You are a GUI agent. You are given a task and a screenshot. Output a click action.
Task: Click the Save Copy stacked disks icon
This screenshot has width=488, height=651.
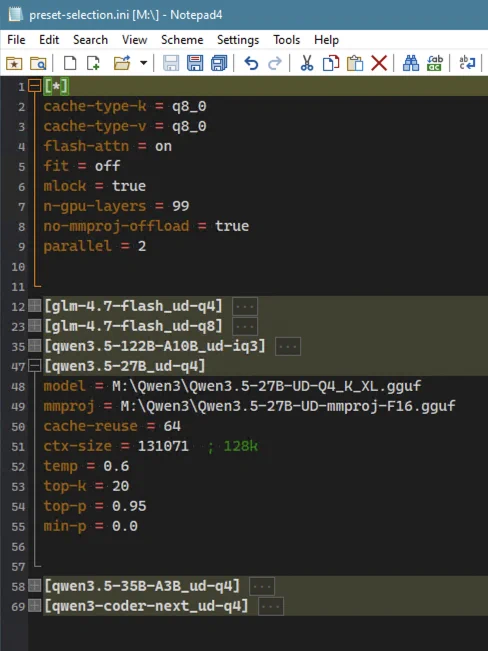[x=219, y=64]
